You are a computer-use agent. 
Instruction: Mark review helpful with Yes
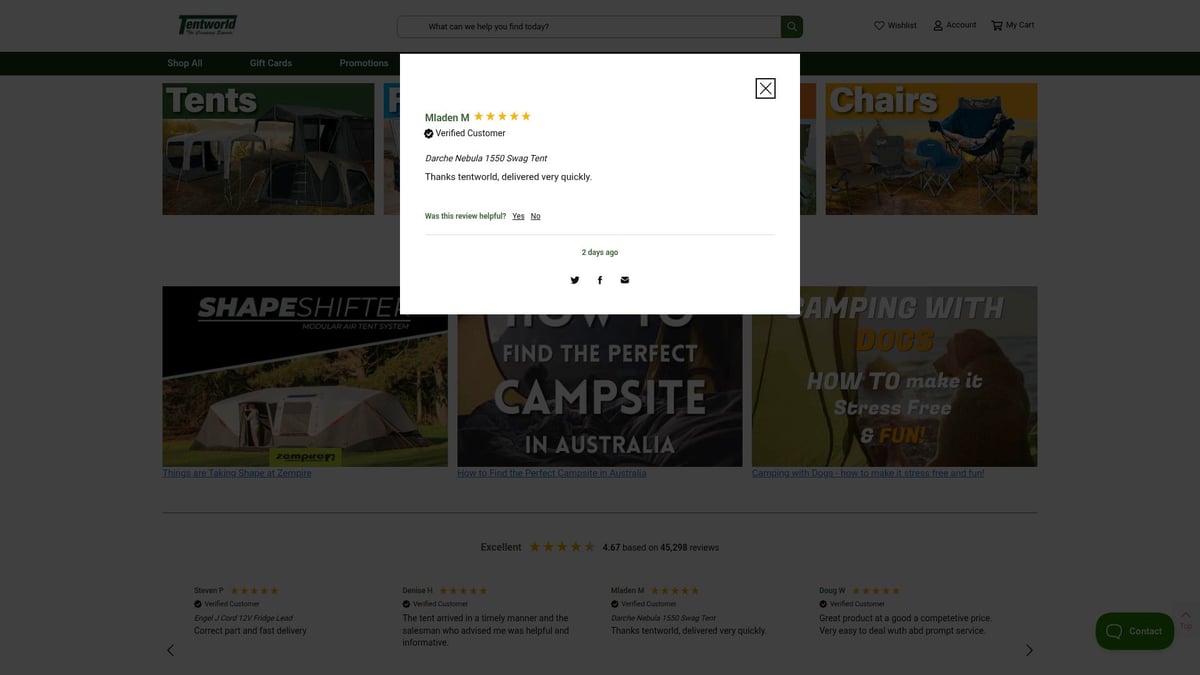pos(518,216)
